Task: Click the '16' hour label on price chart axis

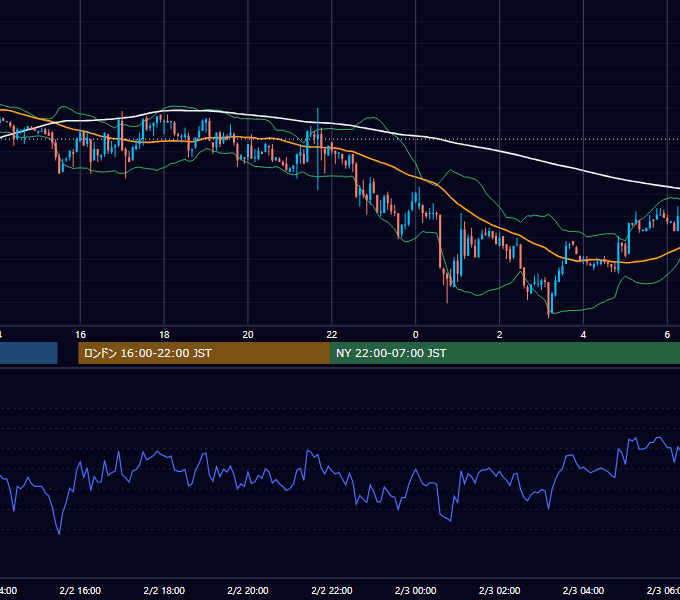Action: pyautogui.click(x=80, y=335)
